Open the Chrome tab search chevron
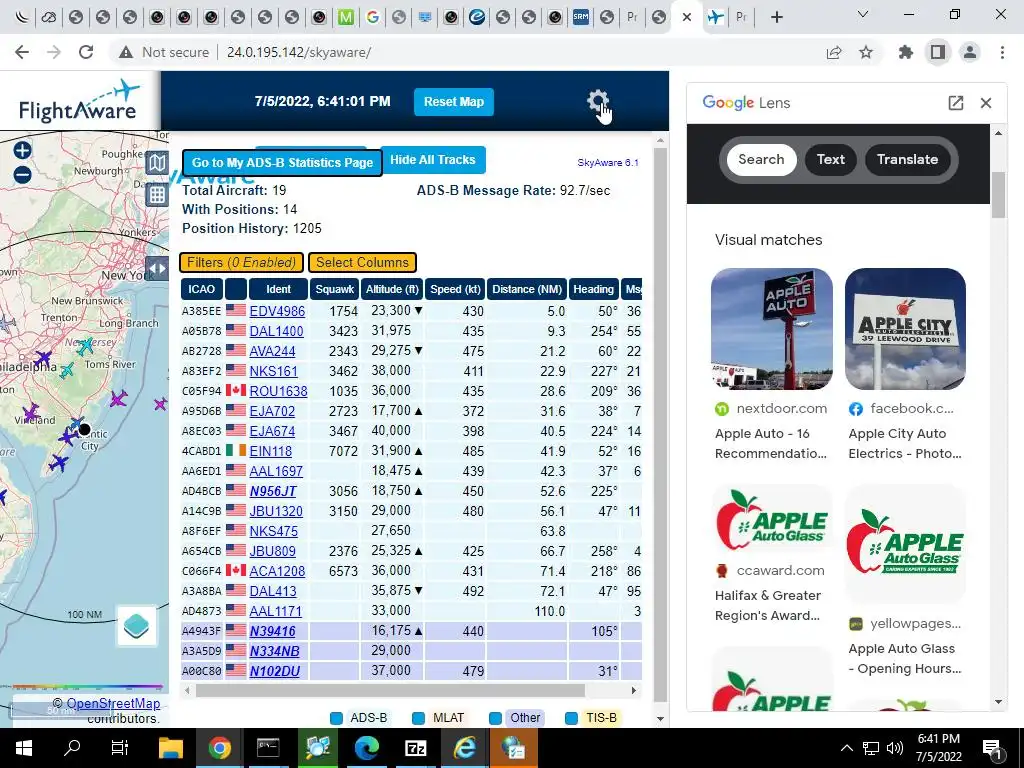The height and width of the screenshot is (768, 1024). pos(863,14)
